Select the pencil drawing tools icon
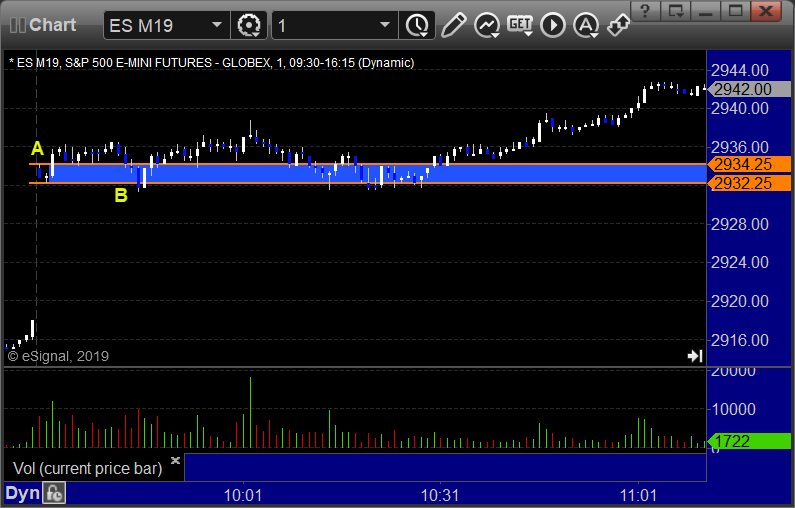Image resolution: width=795 pixels, height=508 pixels. 453,25
